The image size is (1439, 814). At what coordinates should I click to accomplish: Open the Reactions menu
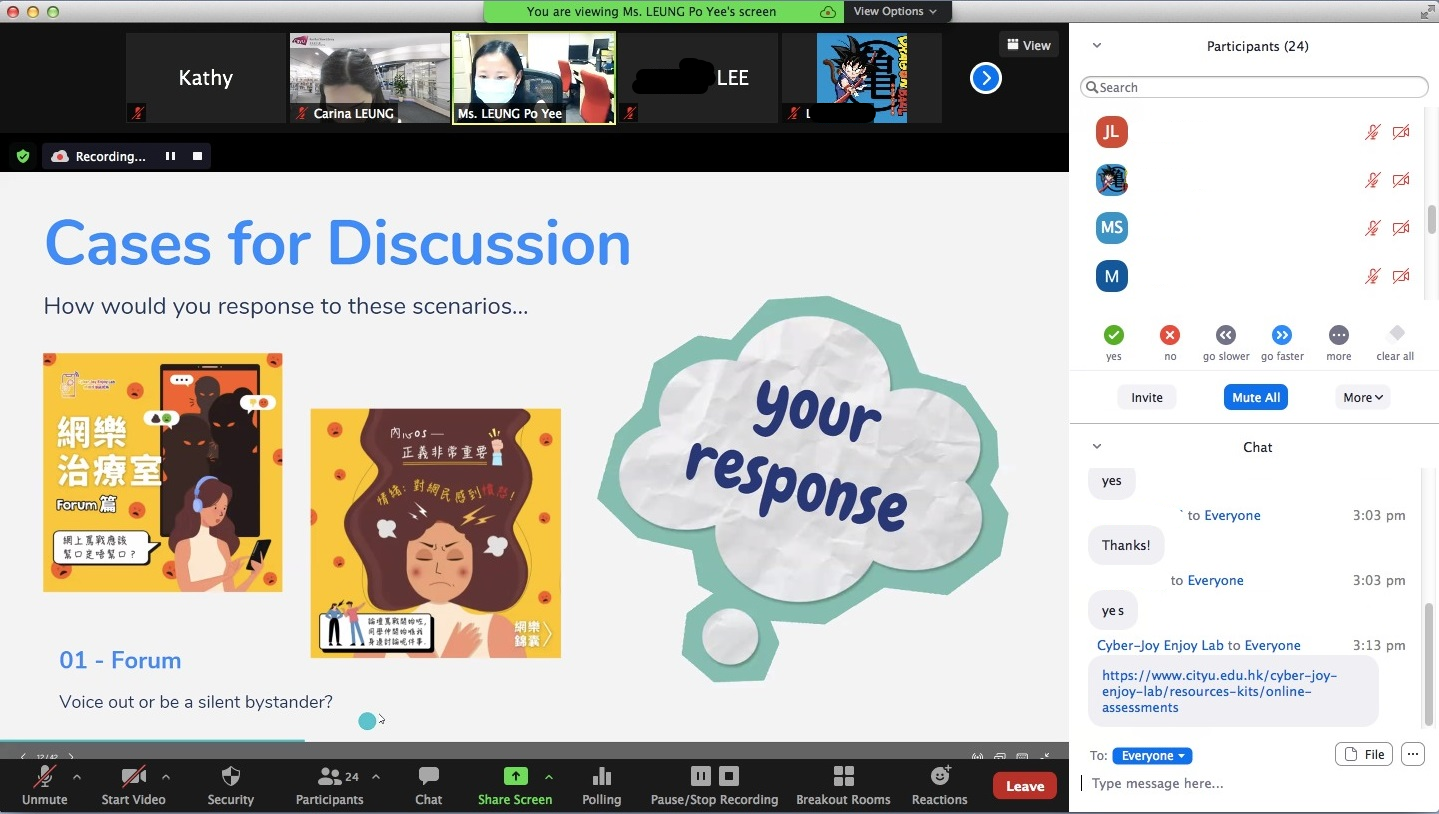939,777
